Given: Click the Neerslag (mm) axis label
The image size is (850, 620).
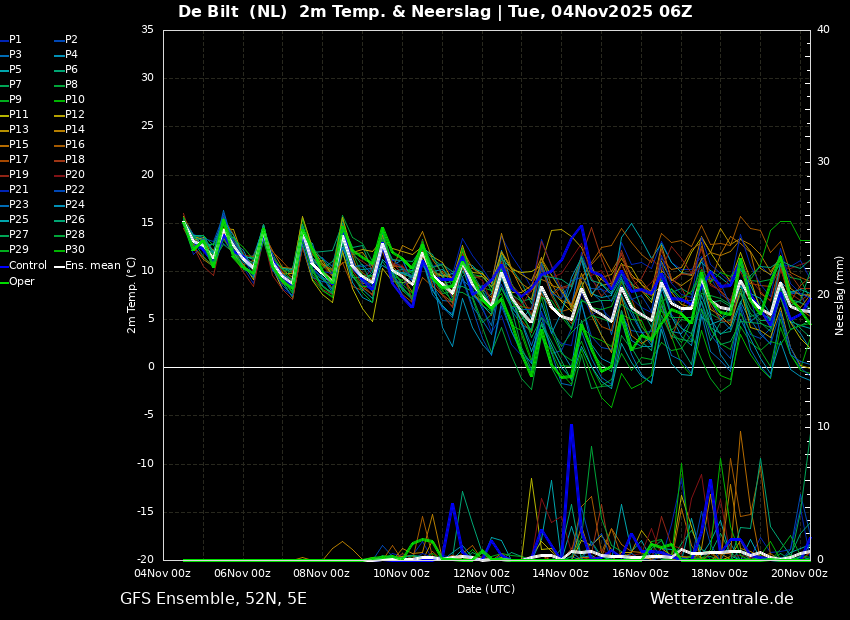Looking at the screenshot, I should (840, 295).
